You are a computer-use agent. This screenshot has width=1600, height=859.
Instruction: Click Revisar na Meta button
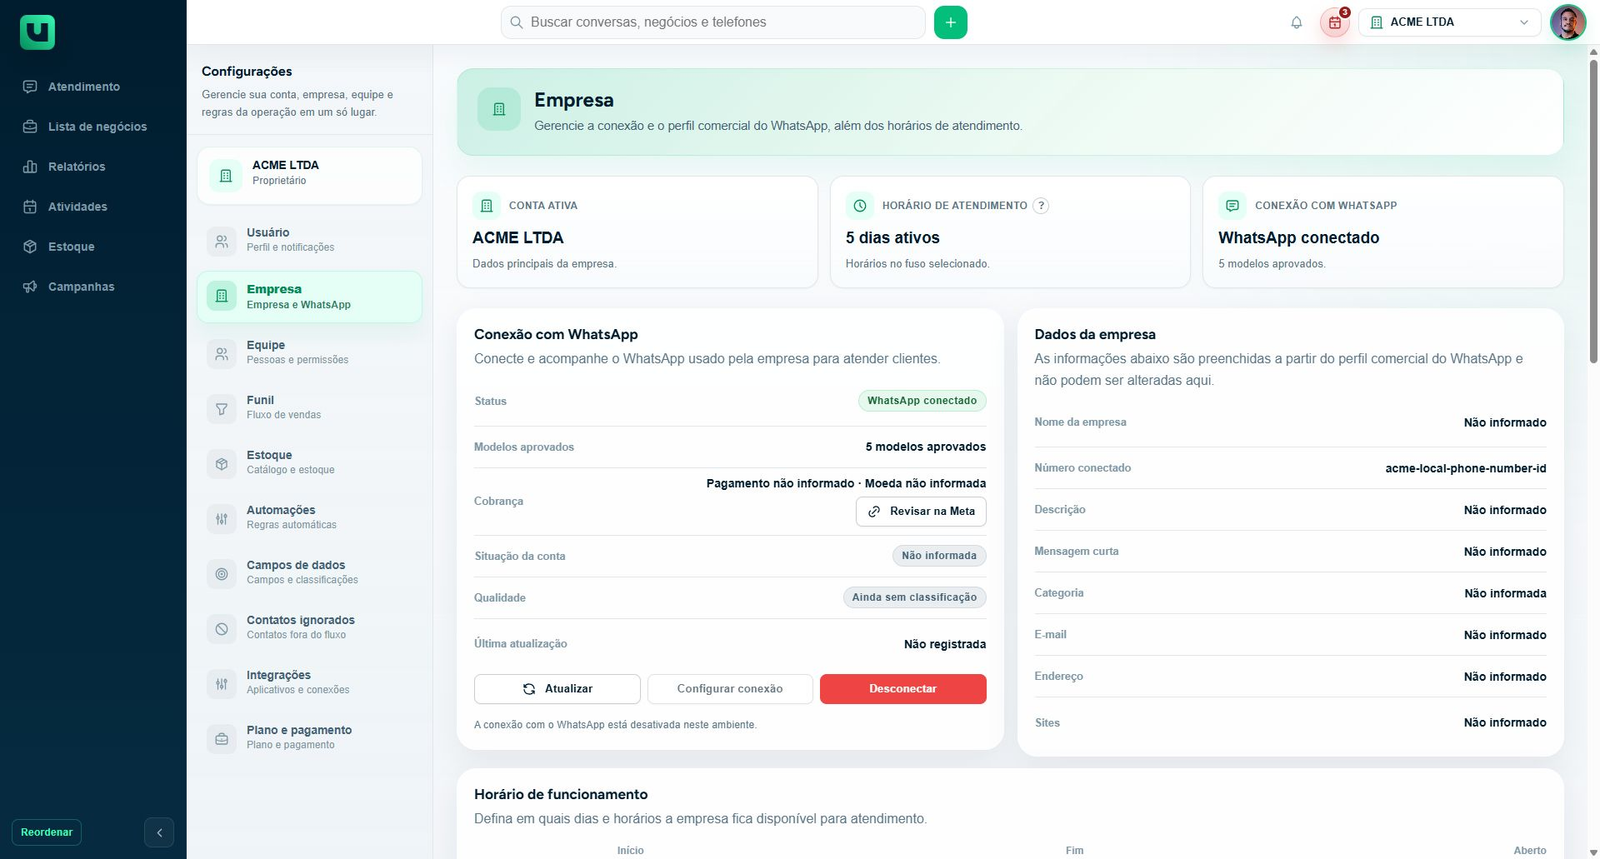(x=921, y=511)
